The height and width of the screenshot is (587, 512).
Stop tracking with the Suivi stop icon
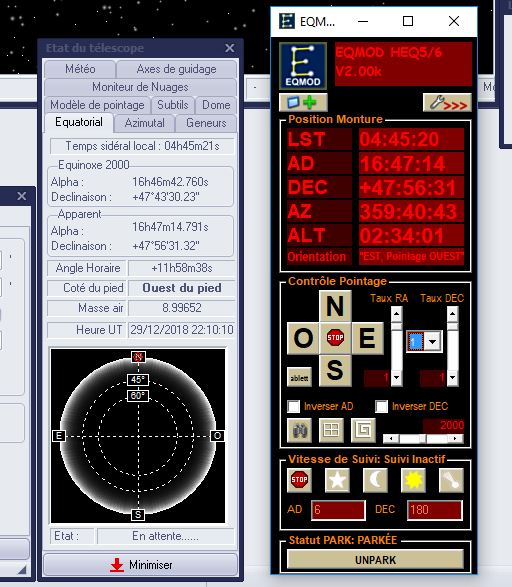(x=299, y=480)
